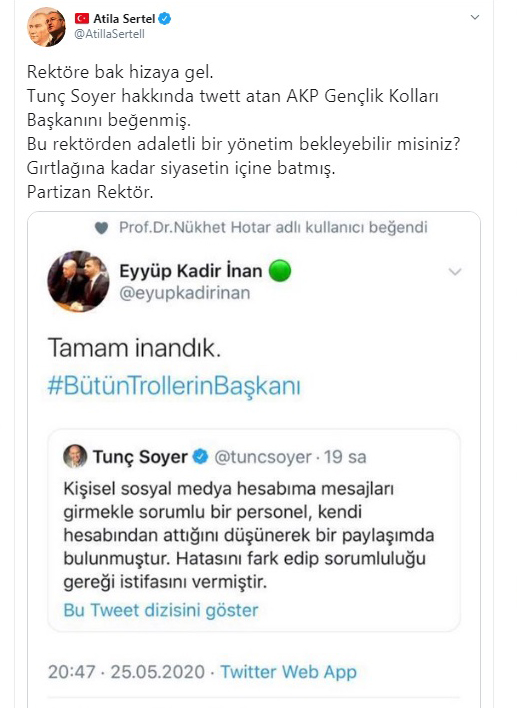Click the green circle next to Eyyüp Kadir İnan
The height and width of the screenshot is (708, 517).
(280, 271)
